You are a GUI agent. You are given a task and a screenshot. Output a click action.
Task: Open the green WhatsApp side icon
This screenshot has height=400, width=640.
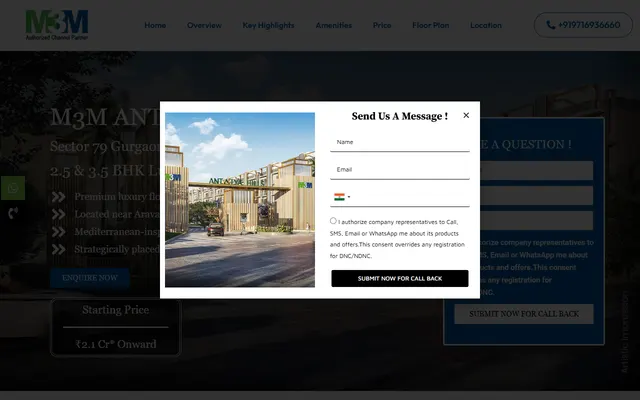tap(13, 188)
